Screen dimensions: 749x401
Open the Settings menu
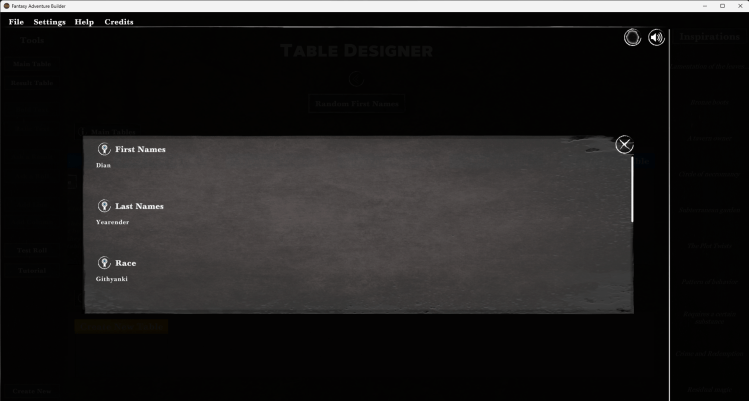pyautogui.click(x=50, y=22)
